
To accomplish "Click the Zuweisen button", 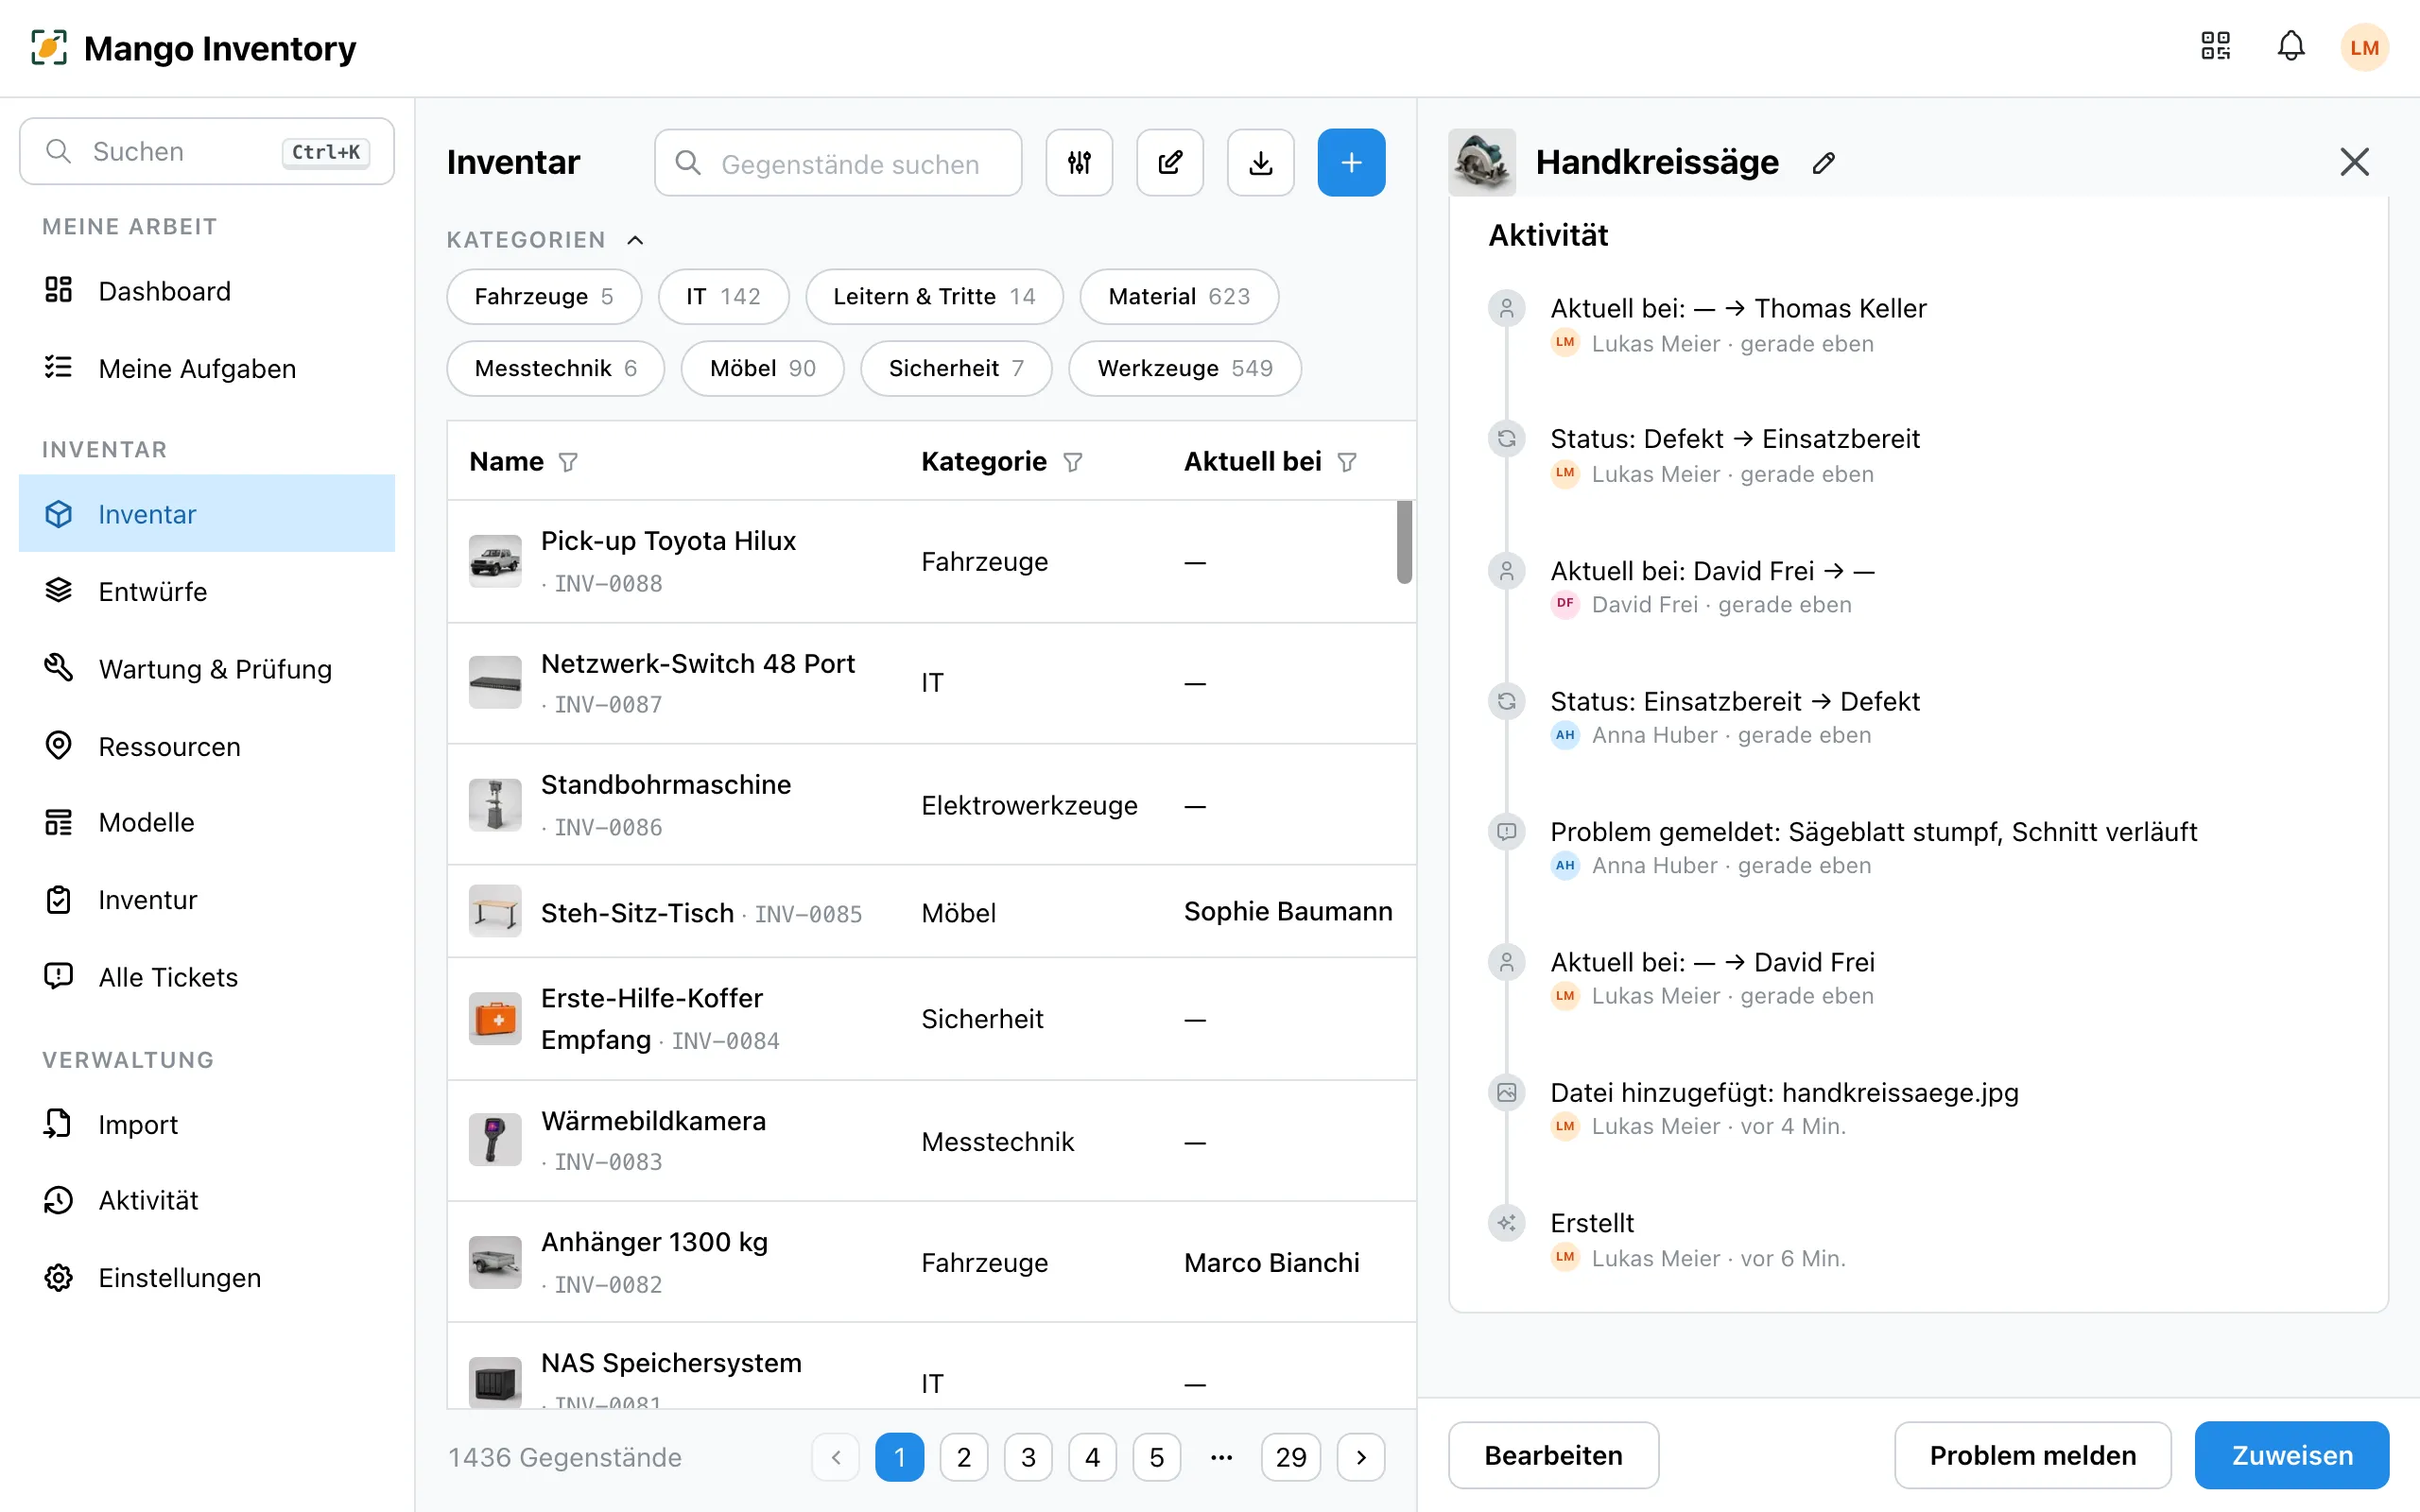I will pos(2291,1455).
